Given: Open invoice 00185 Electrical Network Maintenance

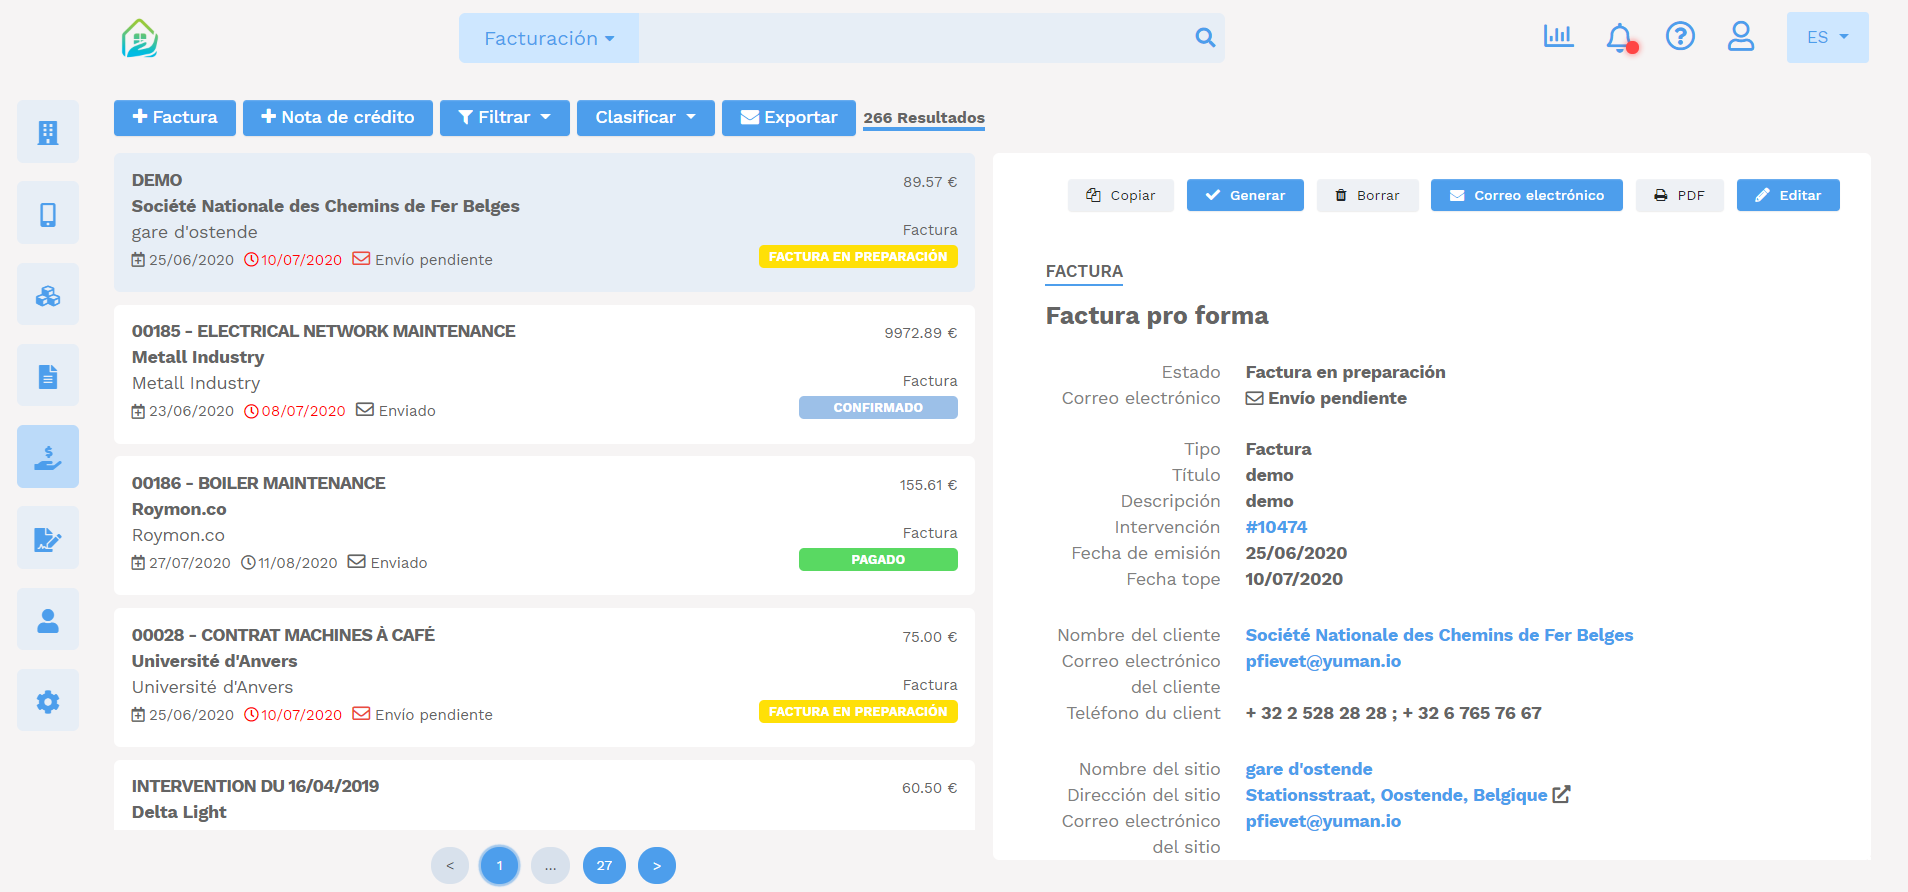Looking at the screenshot, I should coord(544,374).
